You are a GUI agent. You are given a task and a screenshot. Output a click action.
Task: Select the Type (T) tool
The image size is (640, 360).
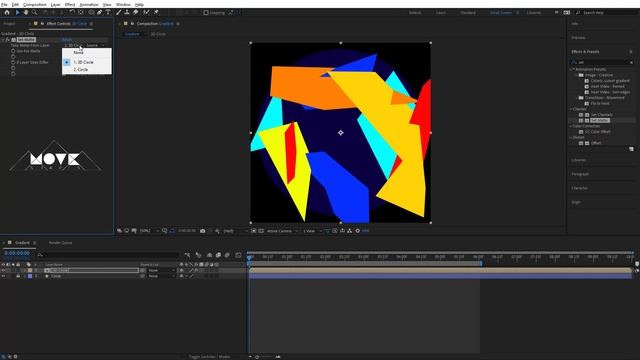(x=108, y=13)
